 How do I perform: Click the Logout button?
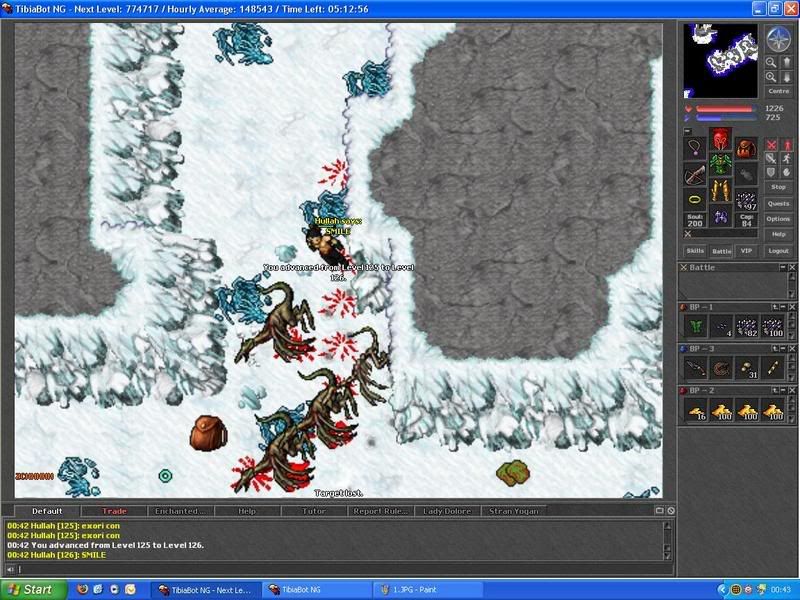point(779,251)
